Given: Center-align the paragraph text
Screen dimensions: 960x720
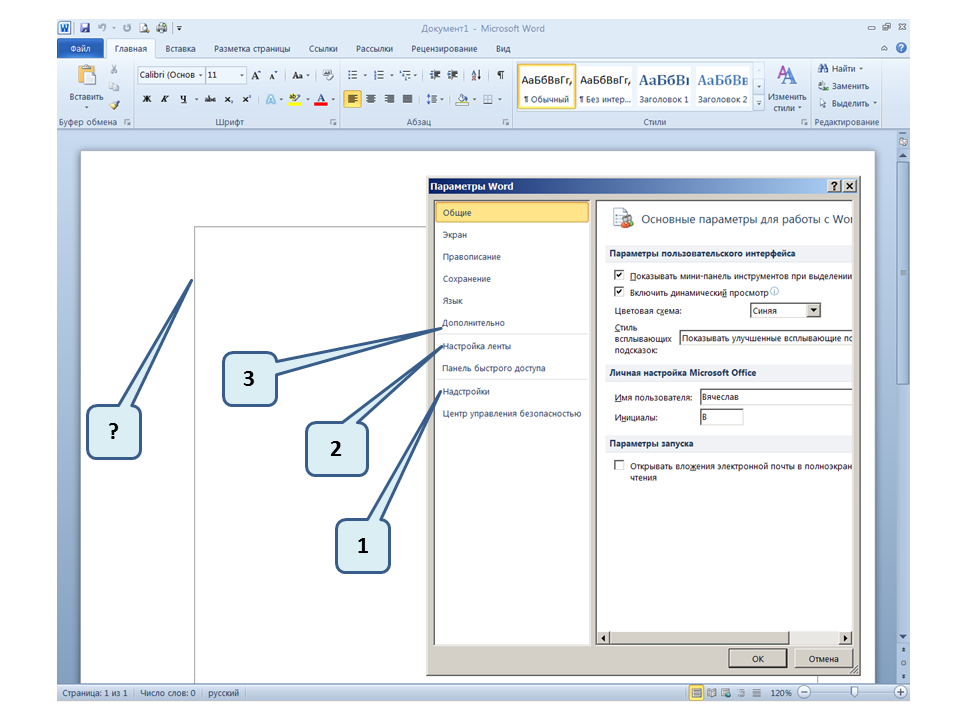Looking at the screenshot, I should (371, 99).
